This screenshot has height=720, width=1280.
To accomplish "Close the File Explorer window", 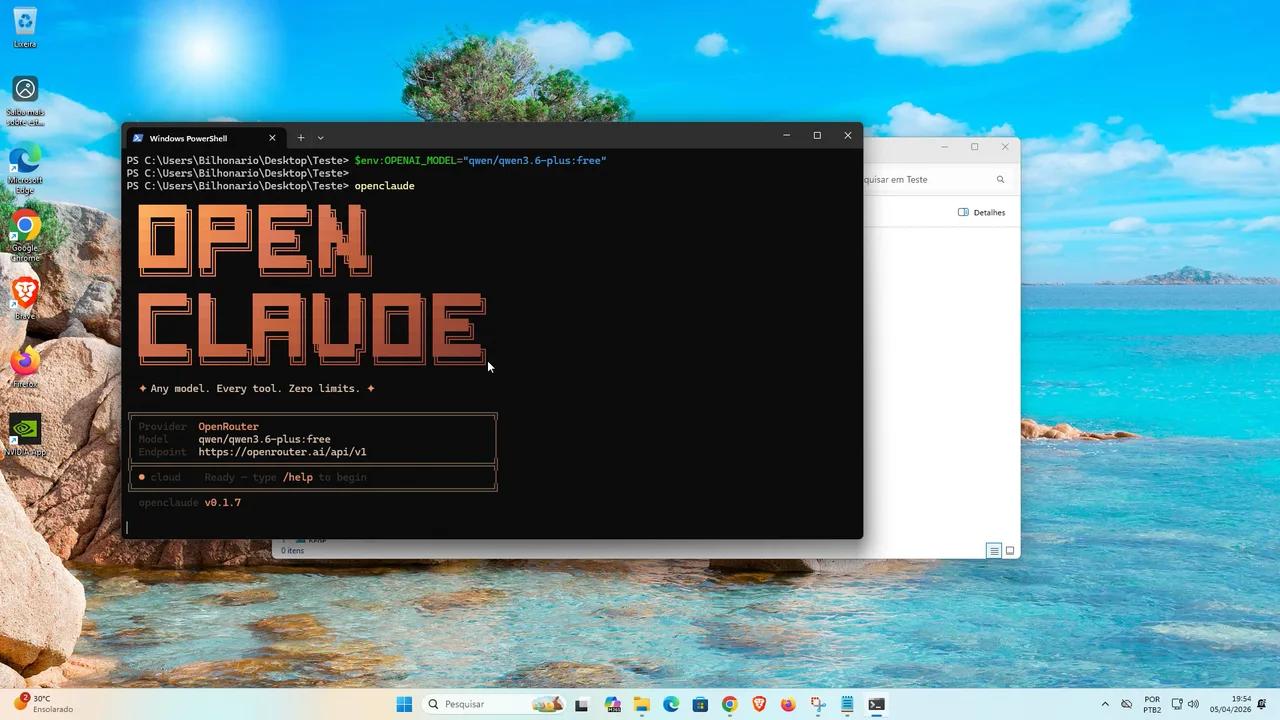I will pyautogui.click(x=1005, y=147).
